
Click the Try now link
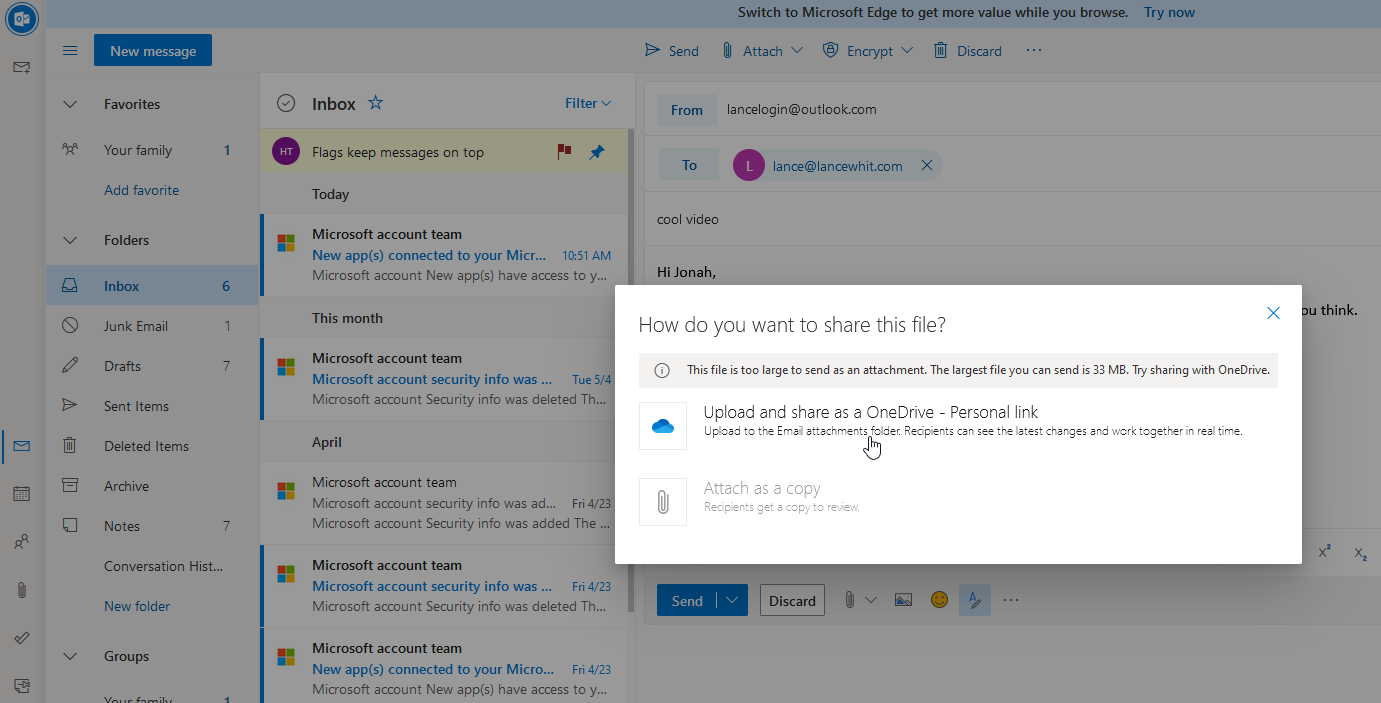point(1170,12)
